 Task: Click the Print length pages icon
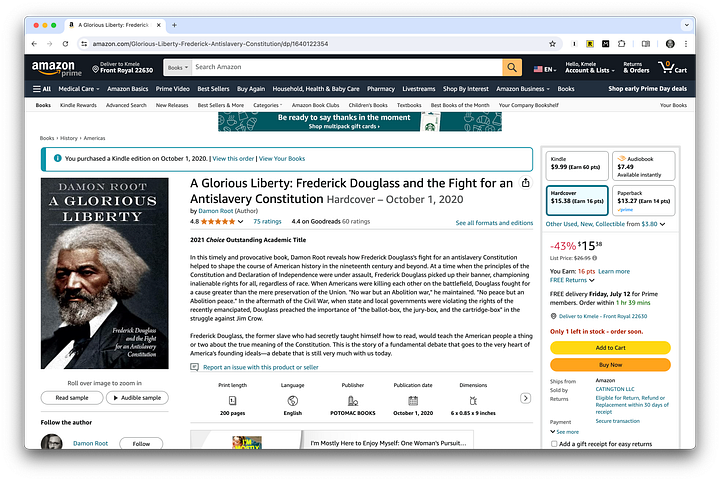pyautogui.click(x=232, y=401)
